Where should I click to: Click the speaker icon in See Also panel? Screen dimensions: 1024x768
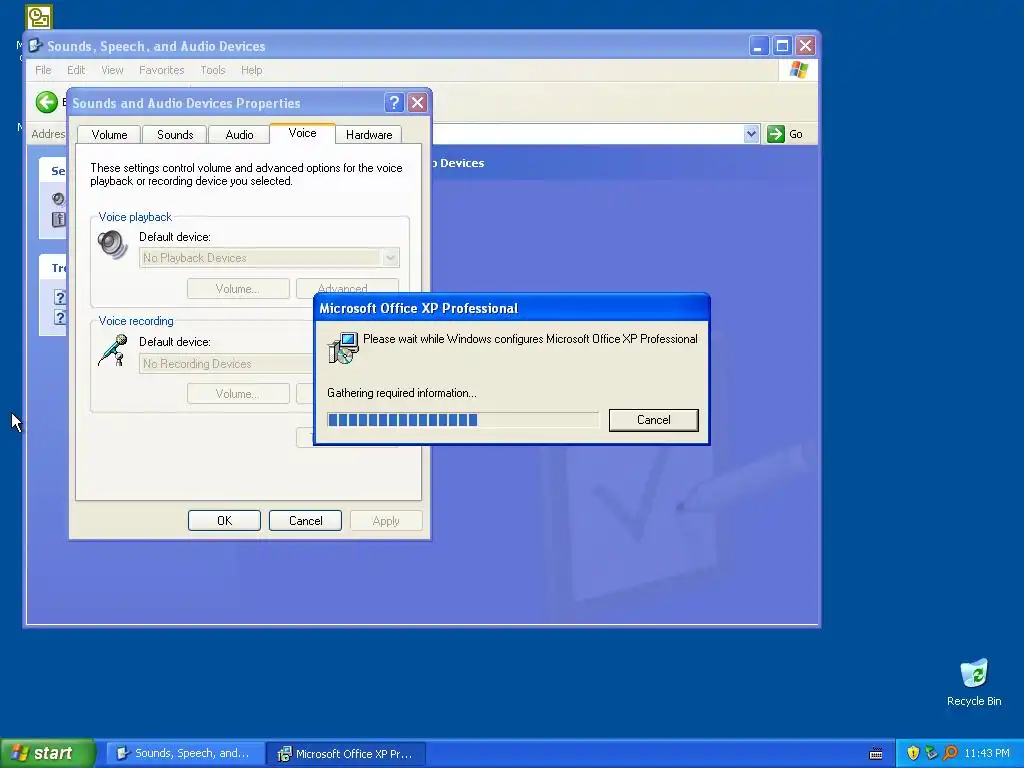click(x=58, y=199)
